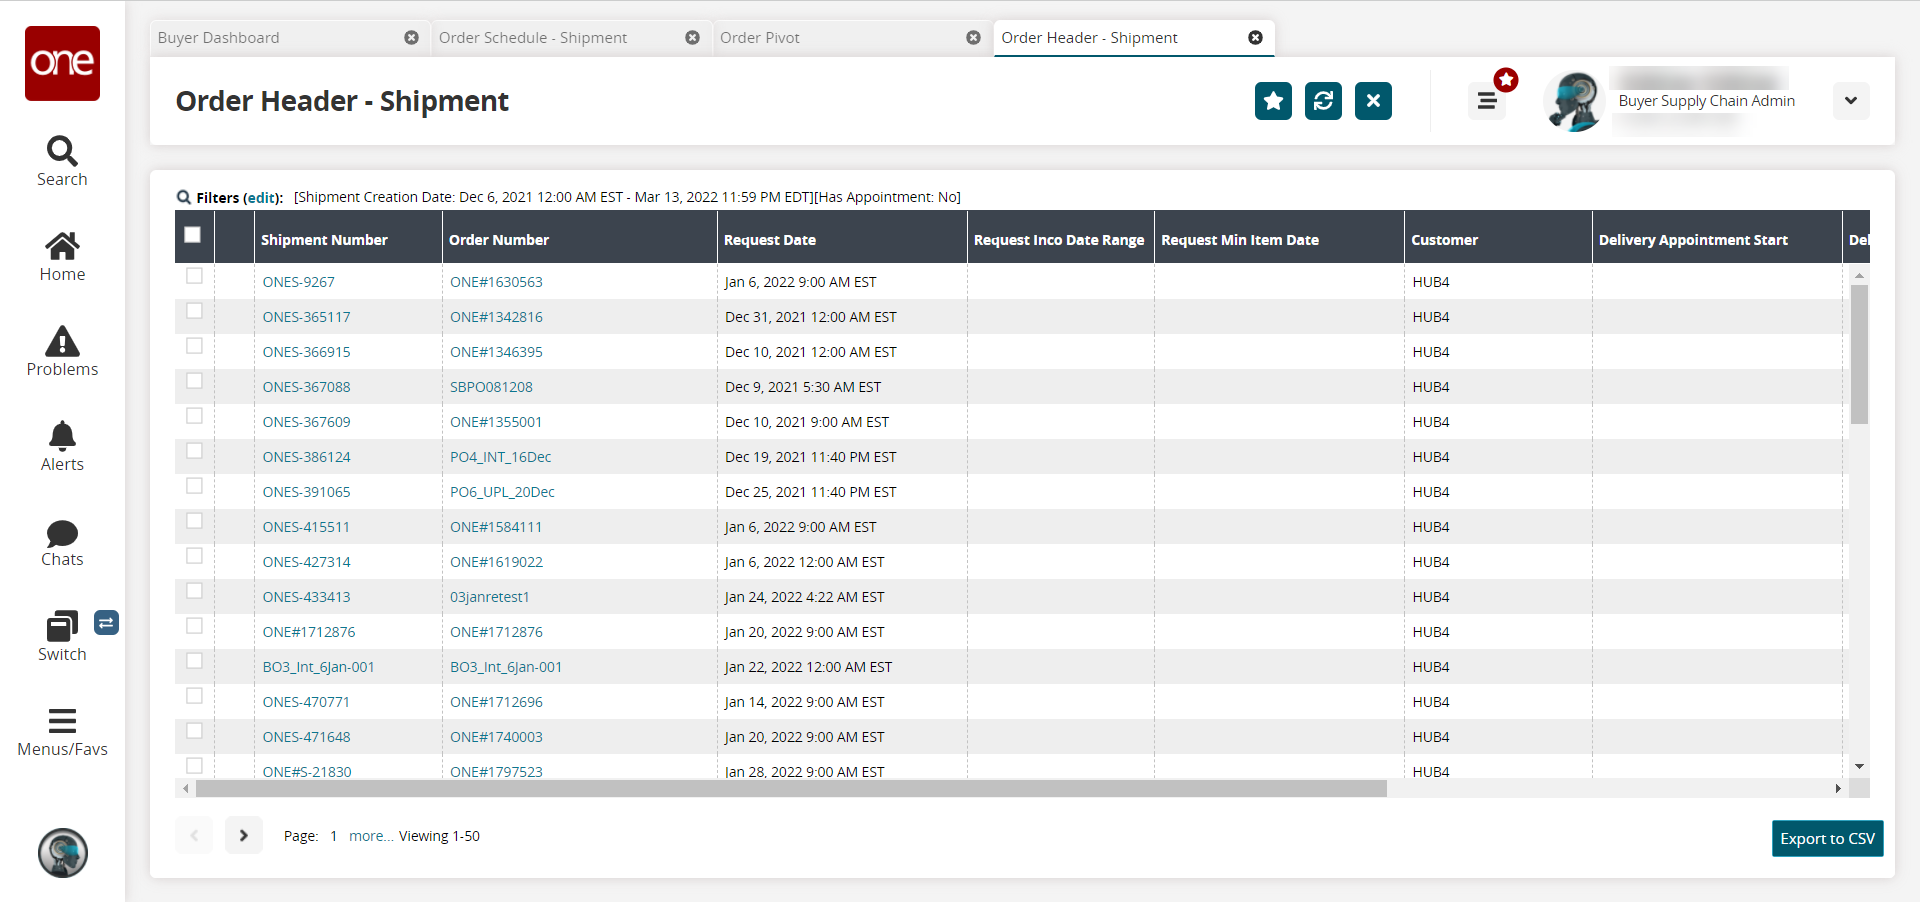Click the blue swap arrows badge
The image size is (1920, 902).
pos(106,623)
